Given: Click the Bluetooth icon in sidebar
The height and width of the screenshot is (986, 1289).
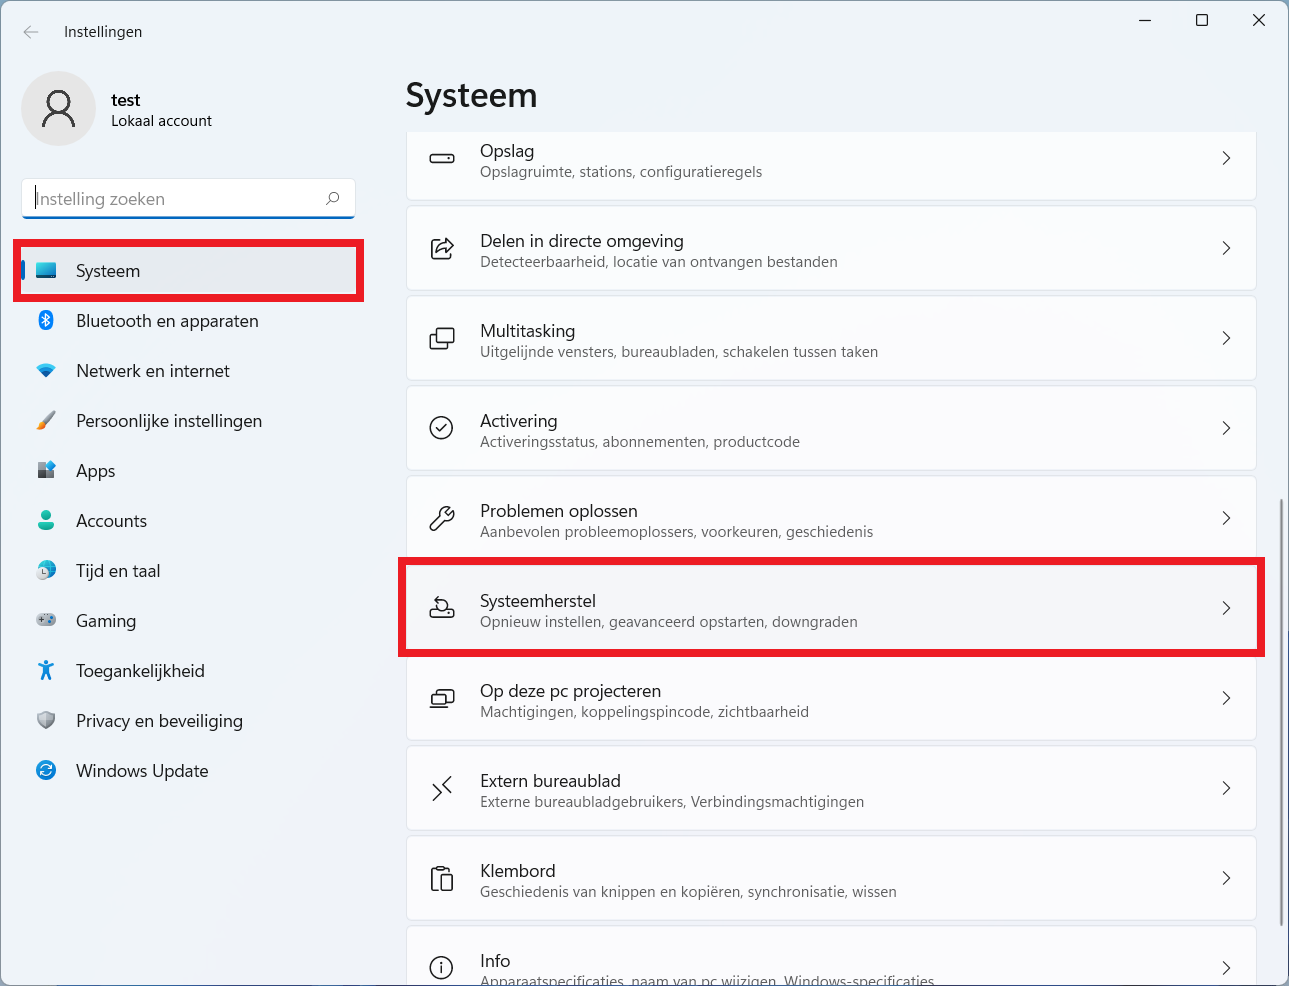Looking at the screenshot, I should tap(46, 320).
